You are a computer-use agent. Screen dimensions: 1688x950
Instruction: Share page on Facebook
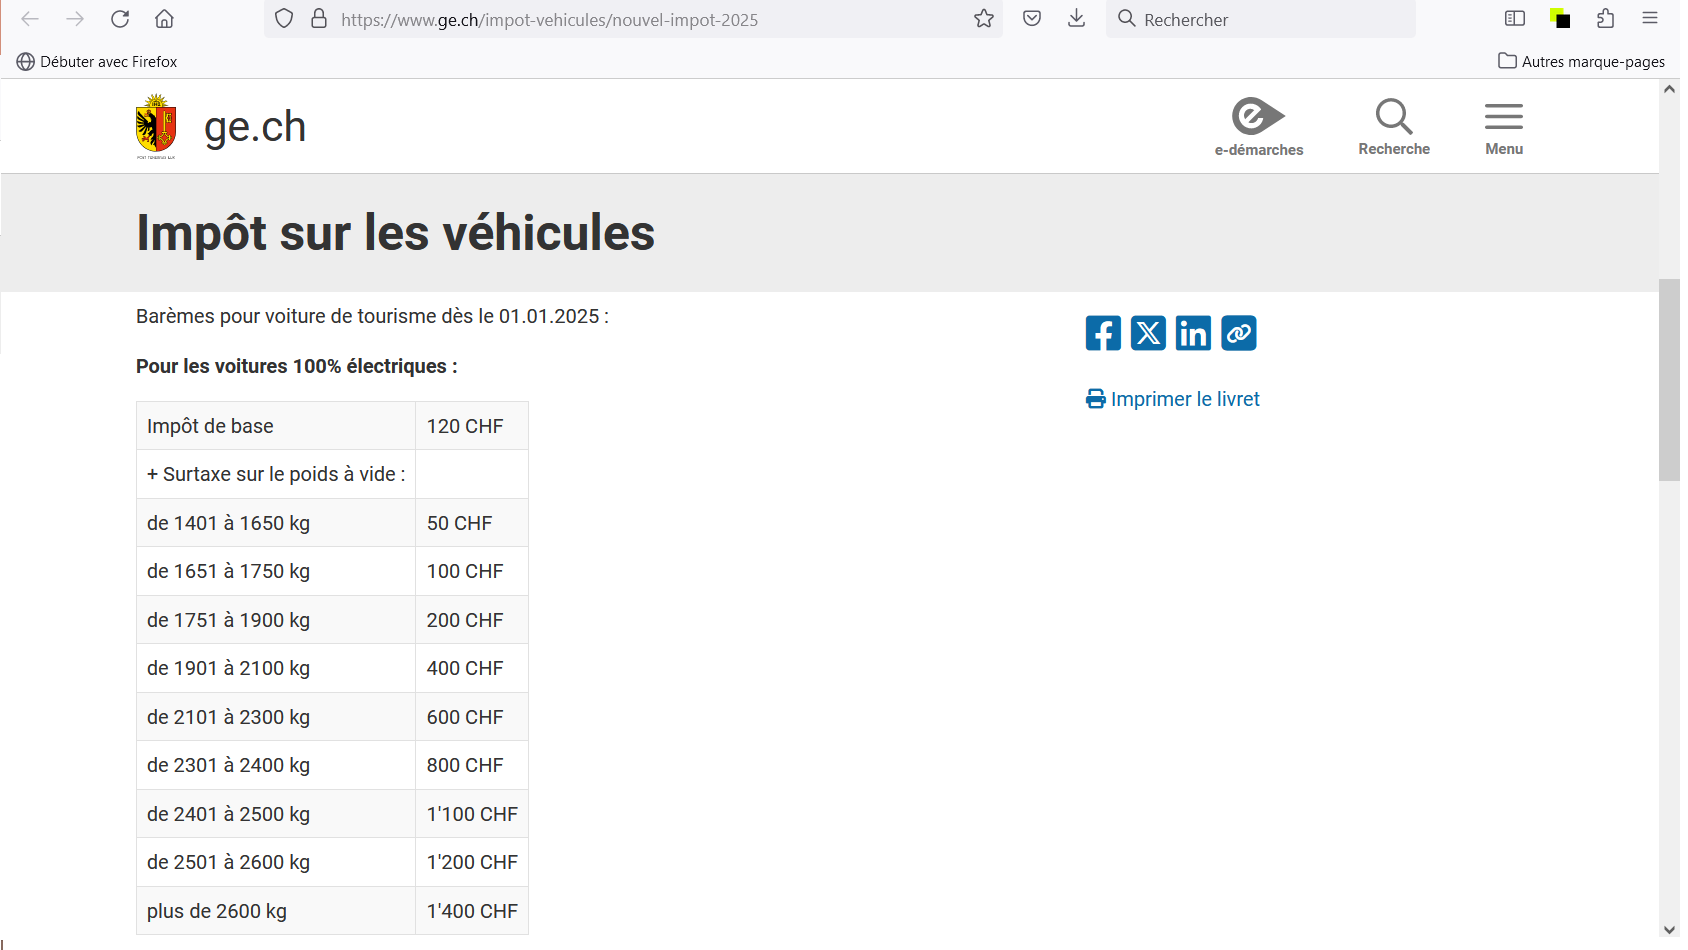[x=1103, y=333]
